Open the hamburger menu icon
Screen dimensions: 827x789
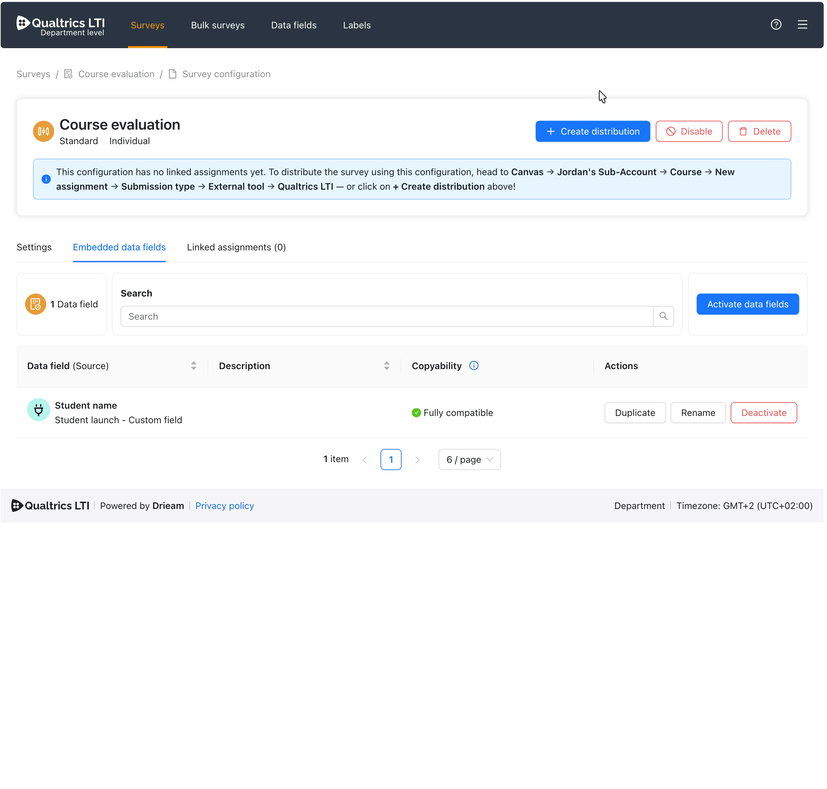pyautogui.click(x=802, y=25)
